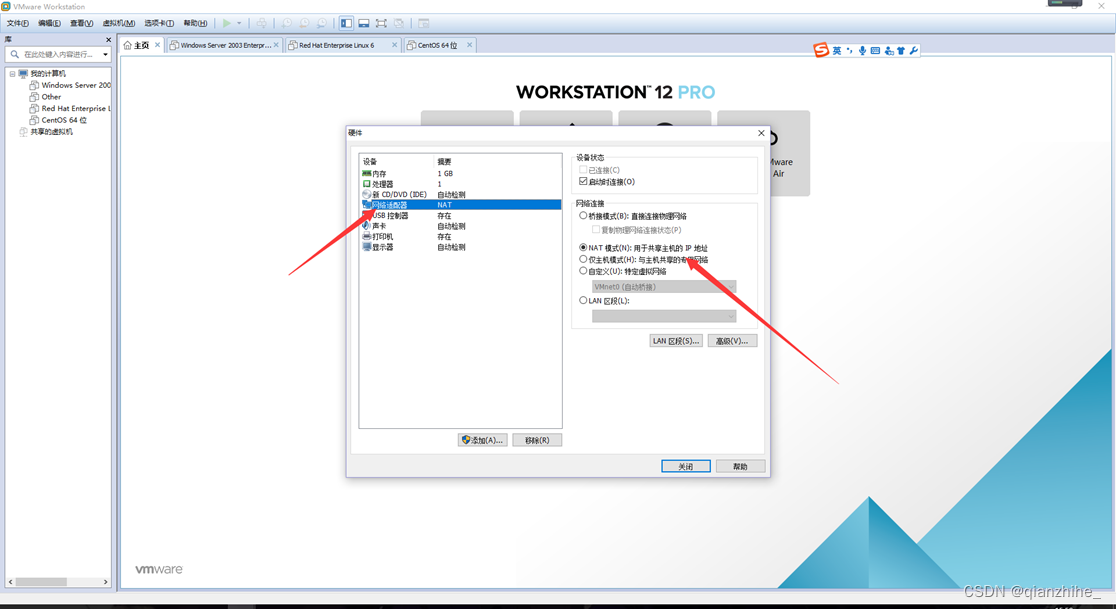
Task: Open the 文件(F) menu
Action: click(18, 23)
